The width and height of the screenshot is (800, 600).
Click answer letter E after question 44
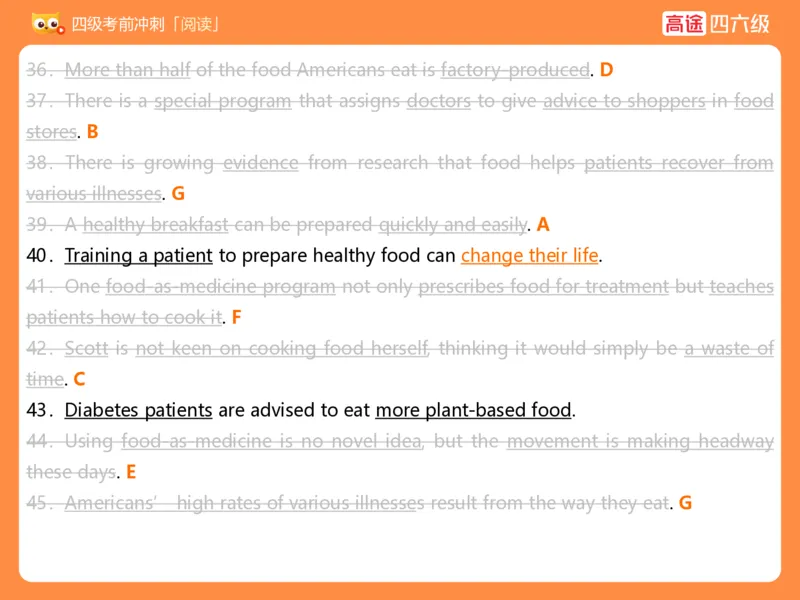pos(130,472)
